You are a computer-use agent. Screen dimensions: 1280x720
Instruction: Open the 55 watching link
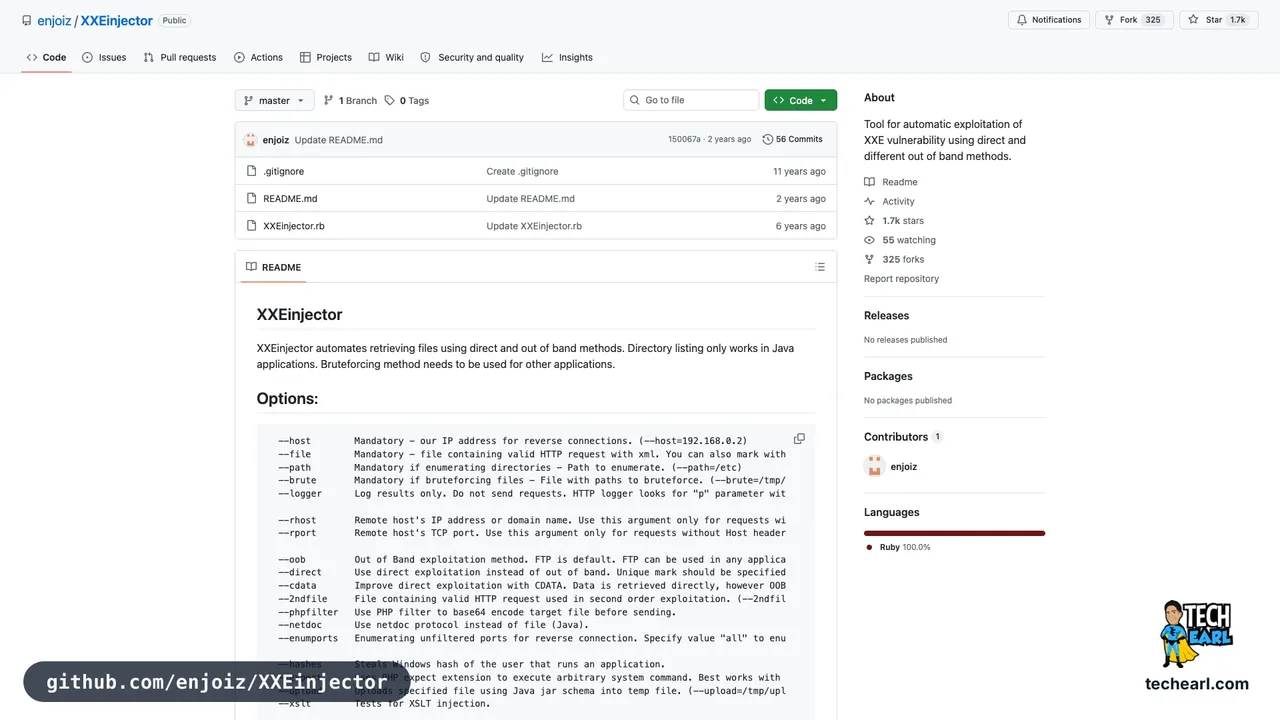click(900, 240)
